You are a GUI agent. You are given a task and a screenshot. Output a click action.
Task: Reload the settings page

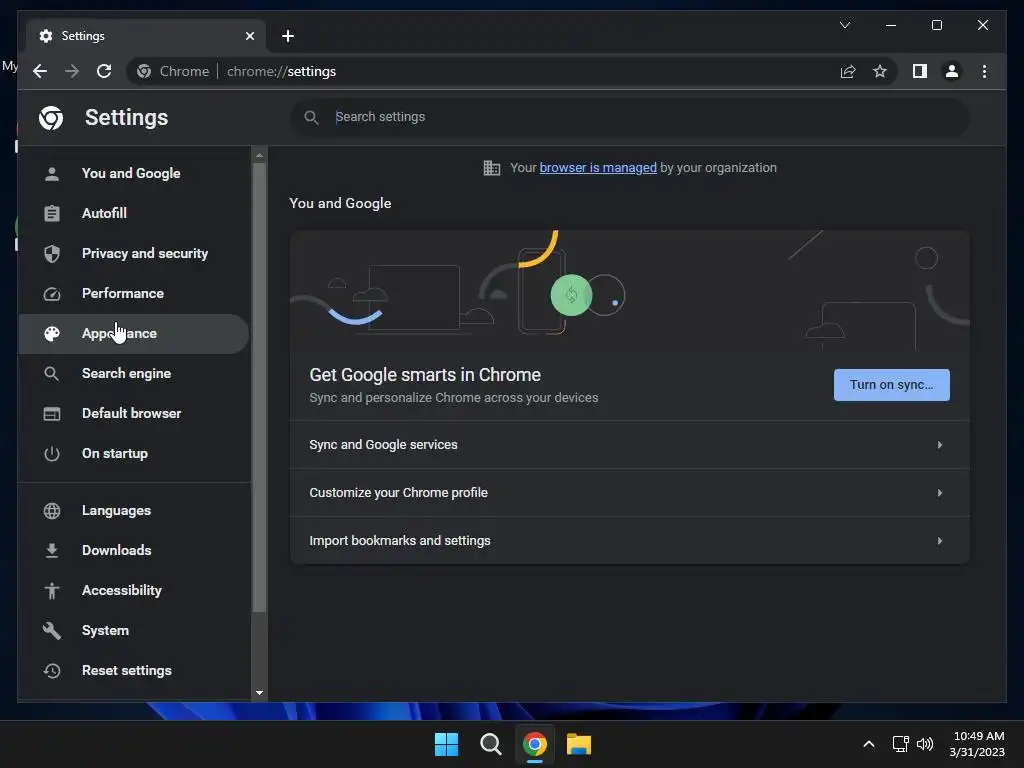point(104,71)
